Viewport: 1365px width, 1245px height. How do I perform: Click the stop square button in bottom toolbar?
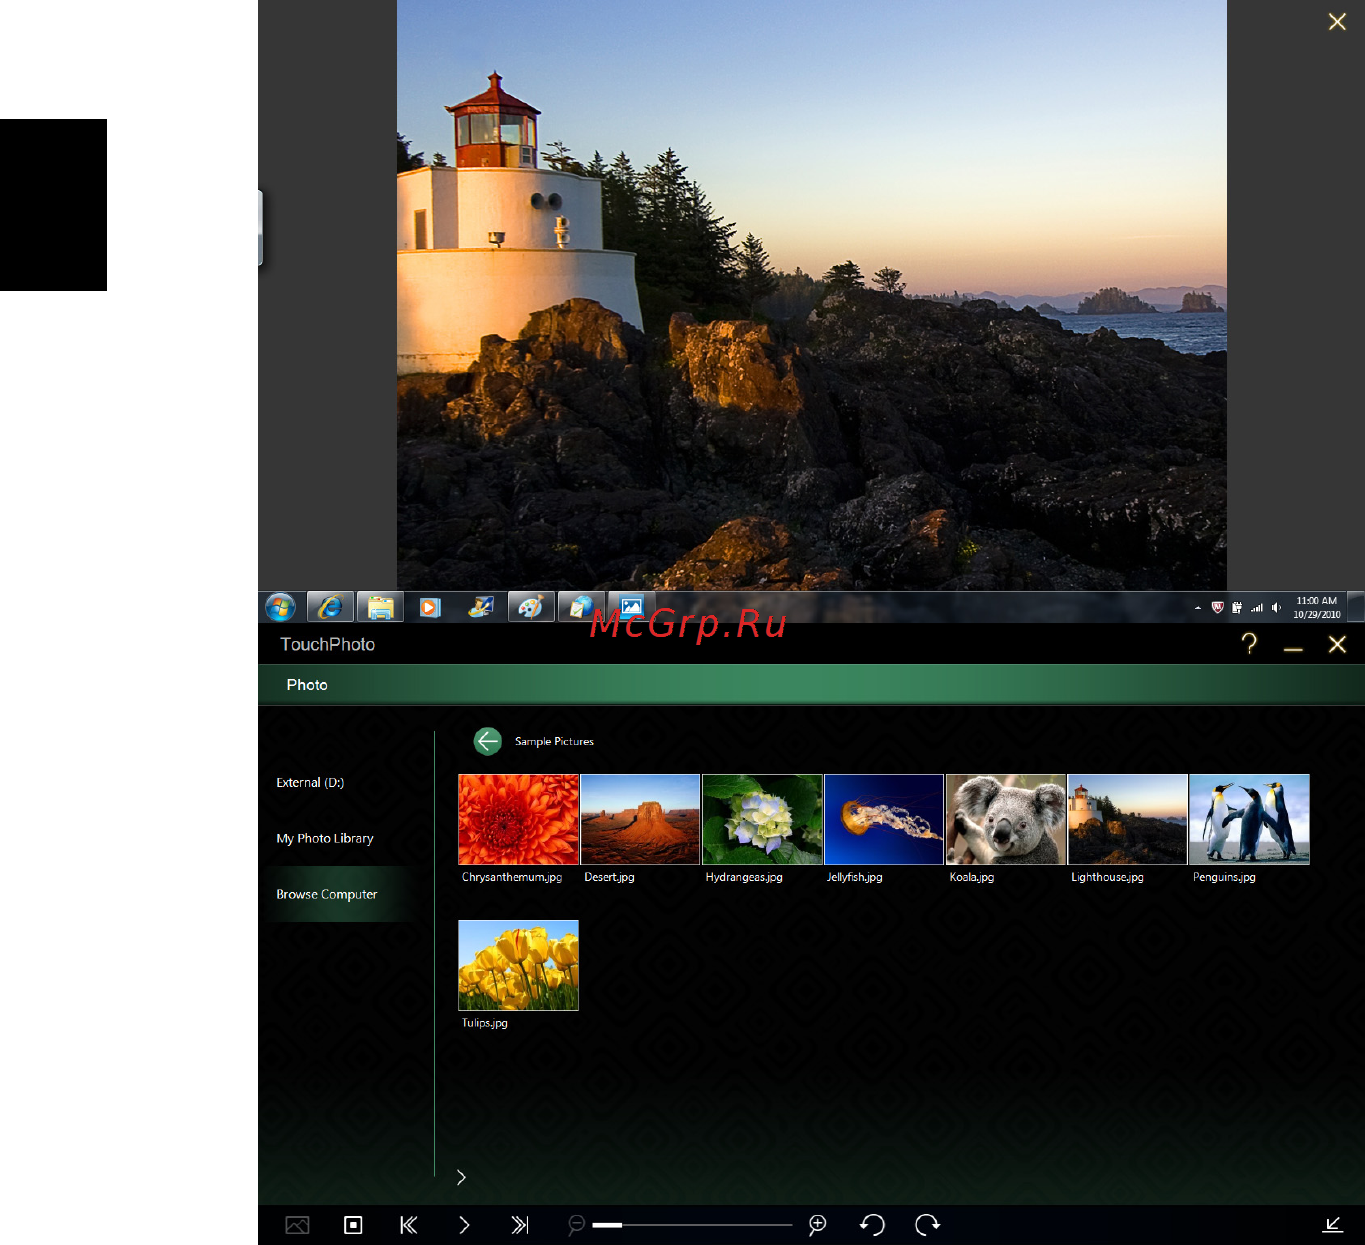[x=353, y=1225]
